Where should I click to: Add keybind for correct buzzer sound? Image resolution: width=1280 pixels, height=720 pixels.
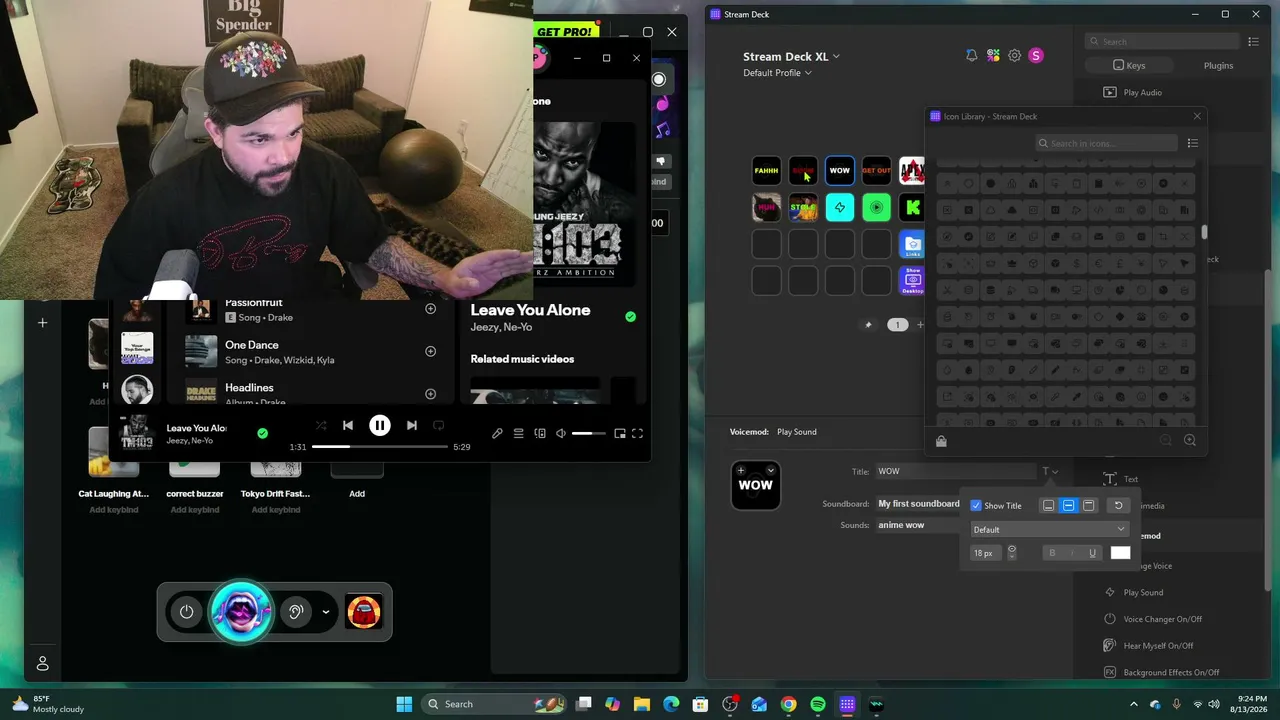[x=195, y=510]
